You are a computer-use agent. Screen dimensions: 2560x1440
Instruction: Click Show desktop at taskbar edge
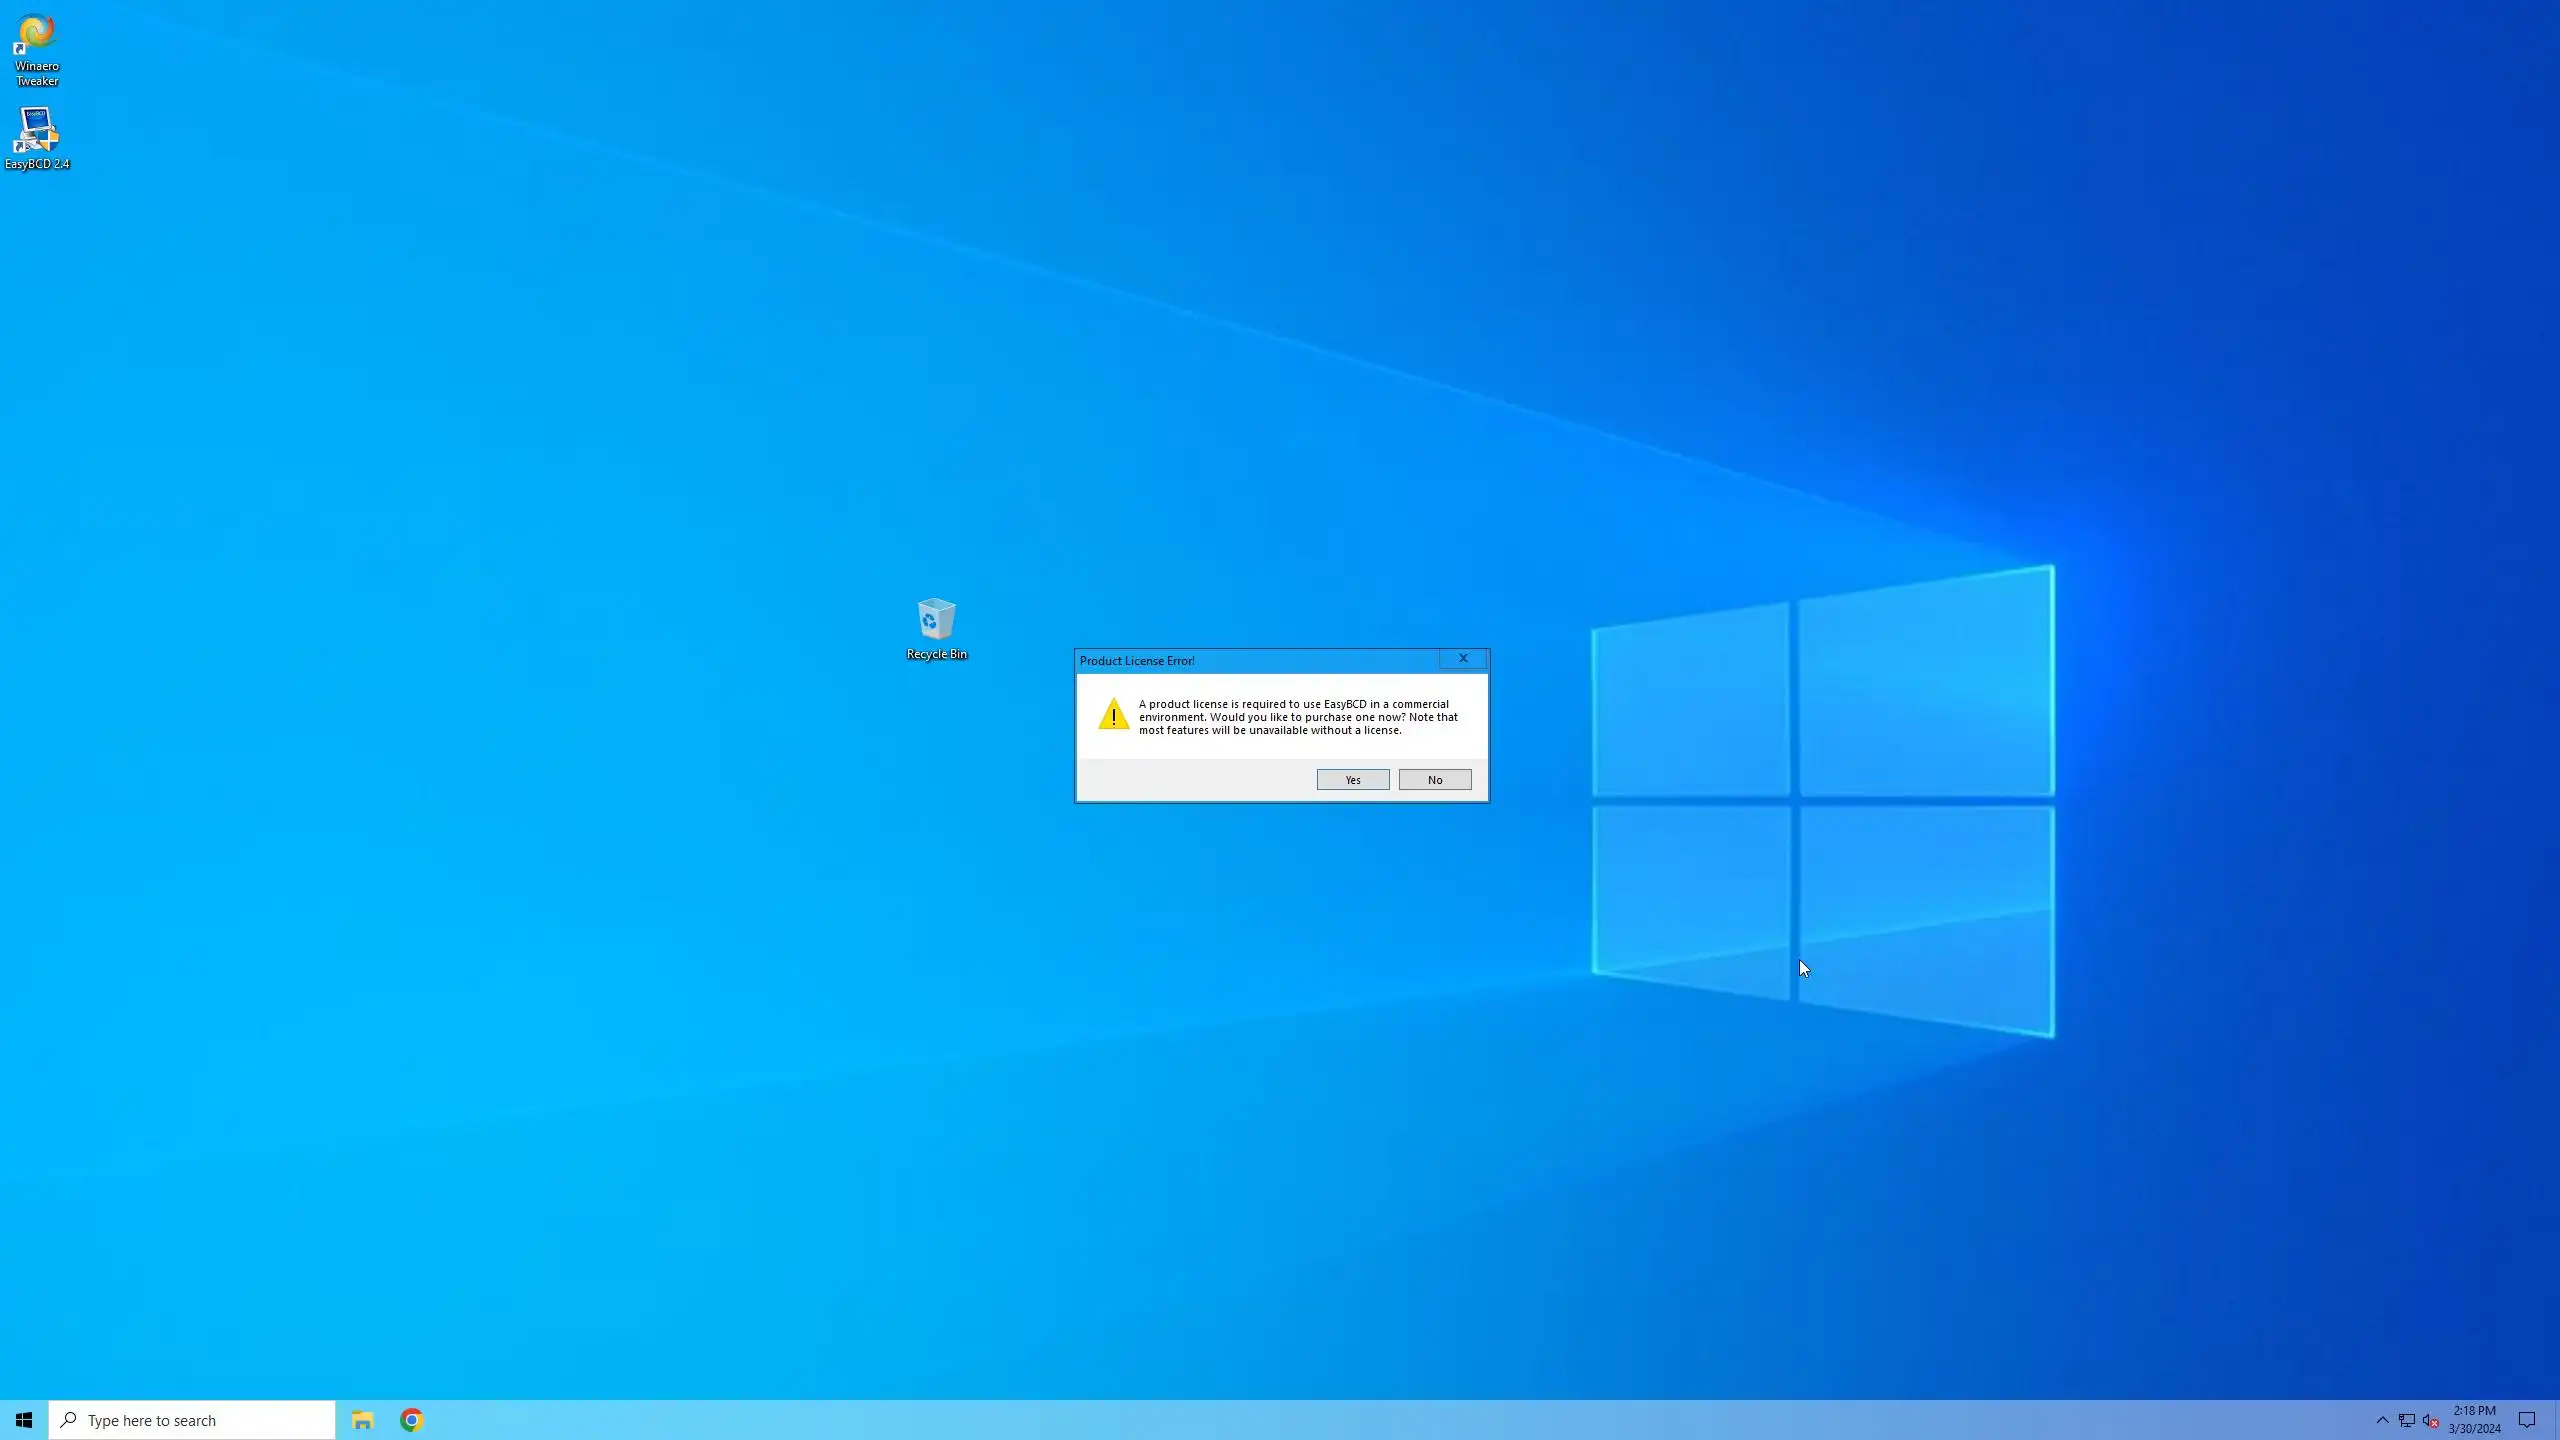point(2556,1420)
